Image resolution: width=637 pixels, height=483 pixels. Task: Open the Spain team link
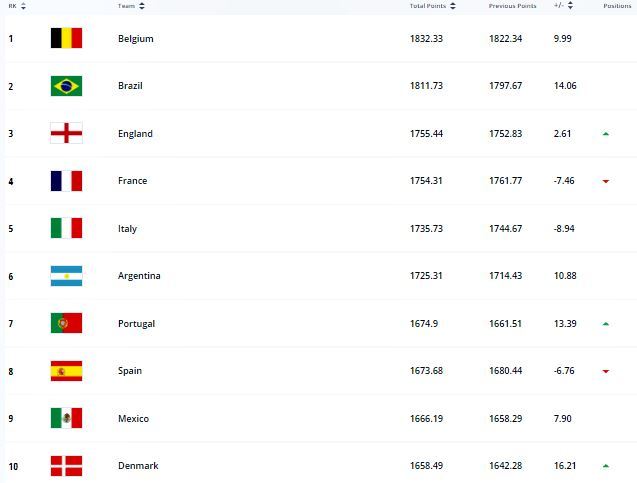point(130,371)
